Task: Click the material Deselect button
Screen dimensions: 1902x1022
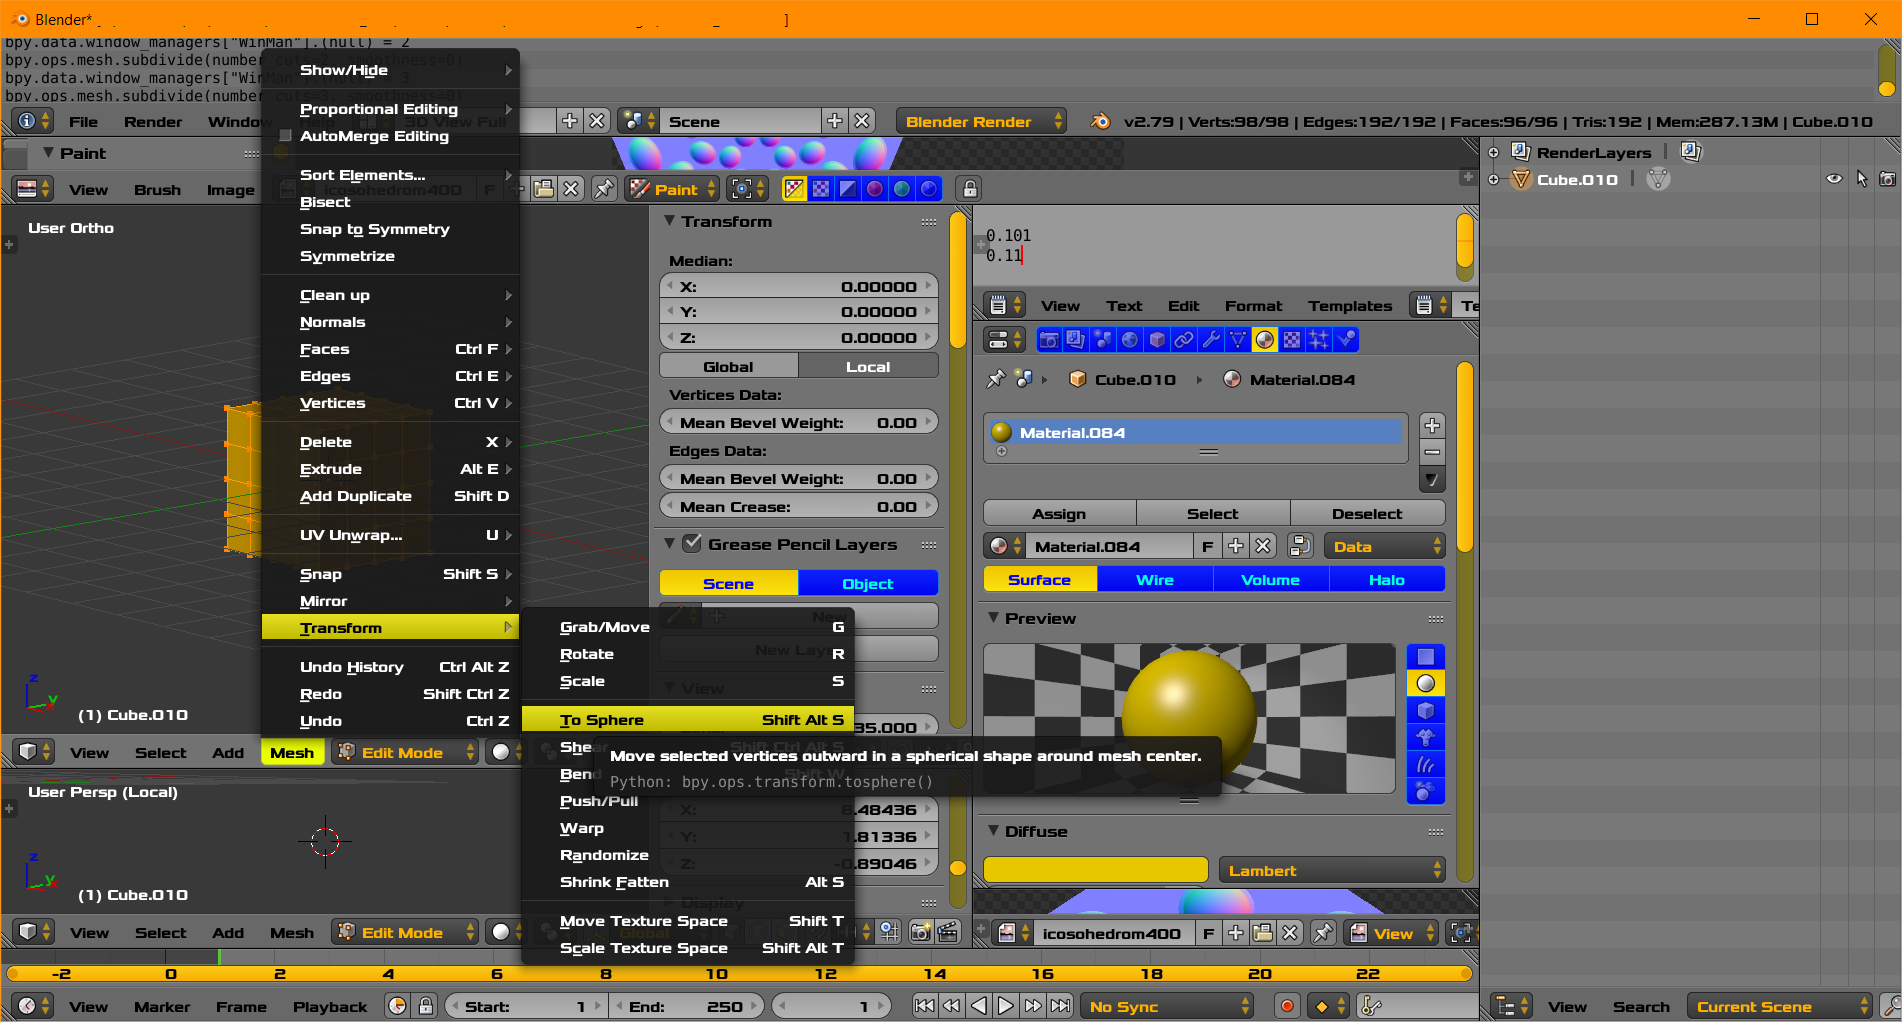Action: pos(1367,513)
